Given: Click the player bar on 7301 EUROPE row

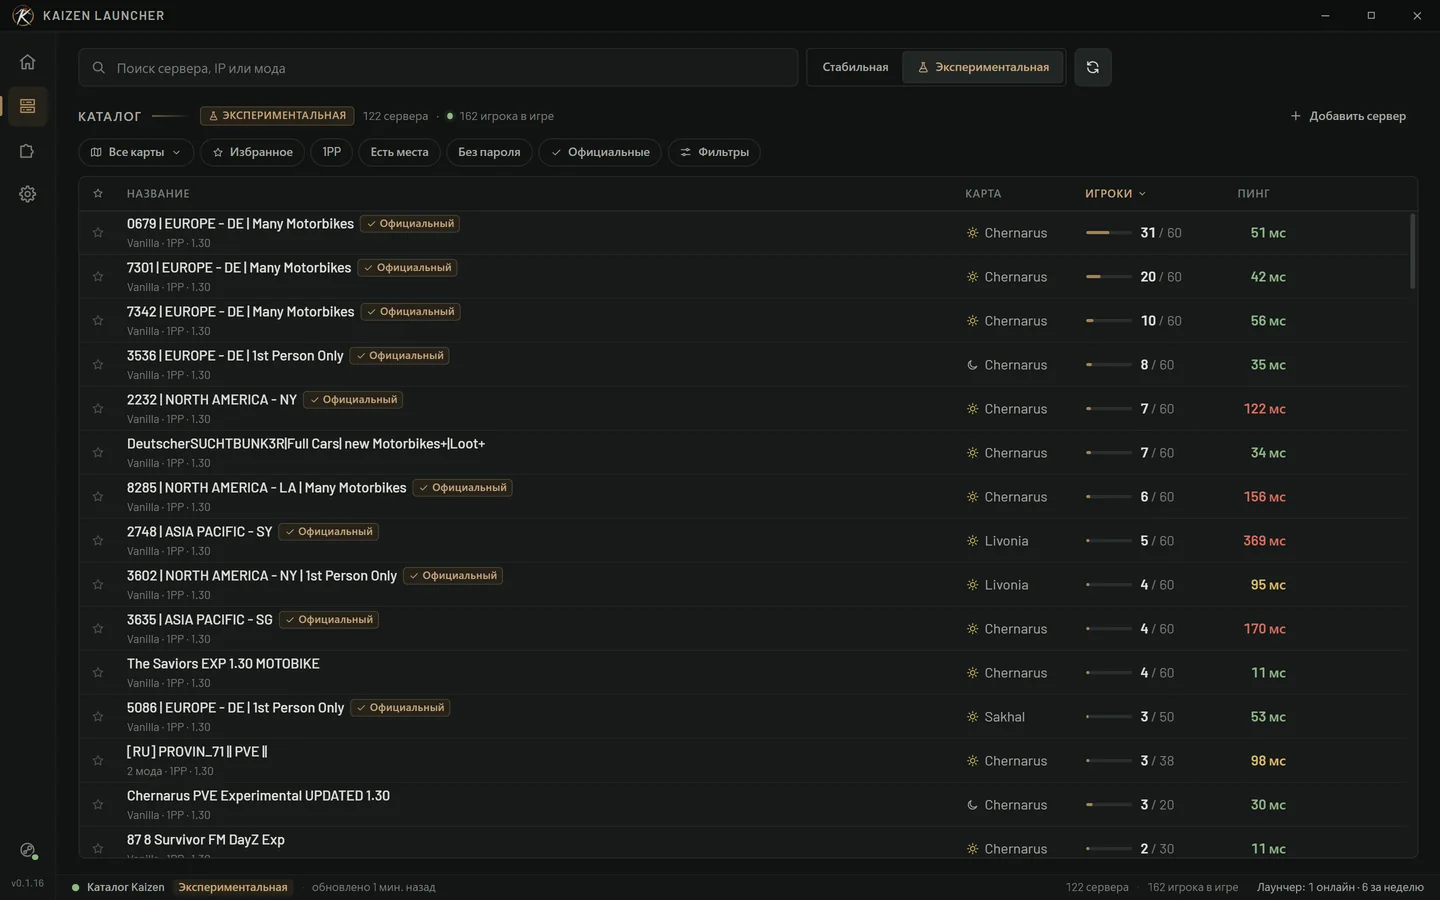Looking at the screenshot, I should (x=1109, y=277).
